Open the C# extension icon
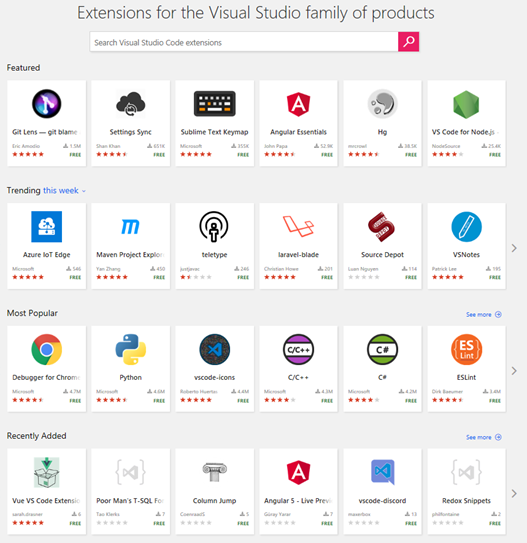The image size is (527, 543). pyautogui.click(x=382, y=349)
